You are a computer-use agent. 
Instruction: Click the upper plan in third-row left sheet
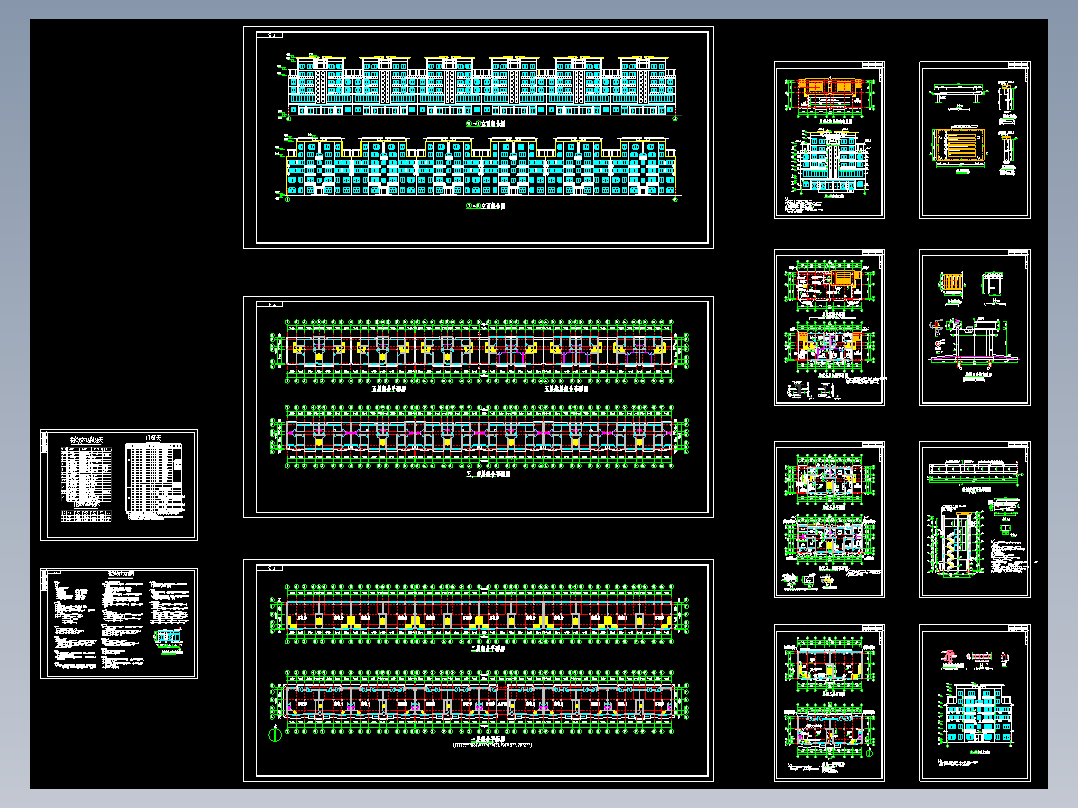pos(830,478)
